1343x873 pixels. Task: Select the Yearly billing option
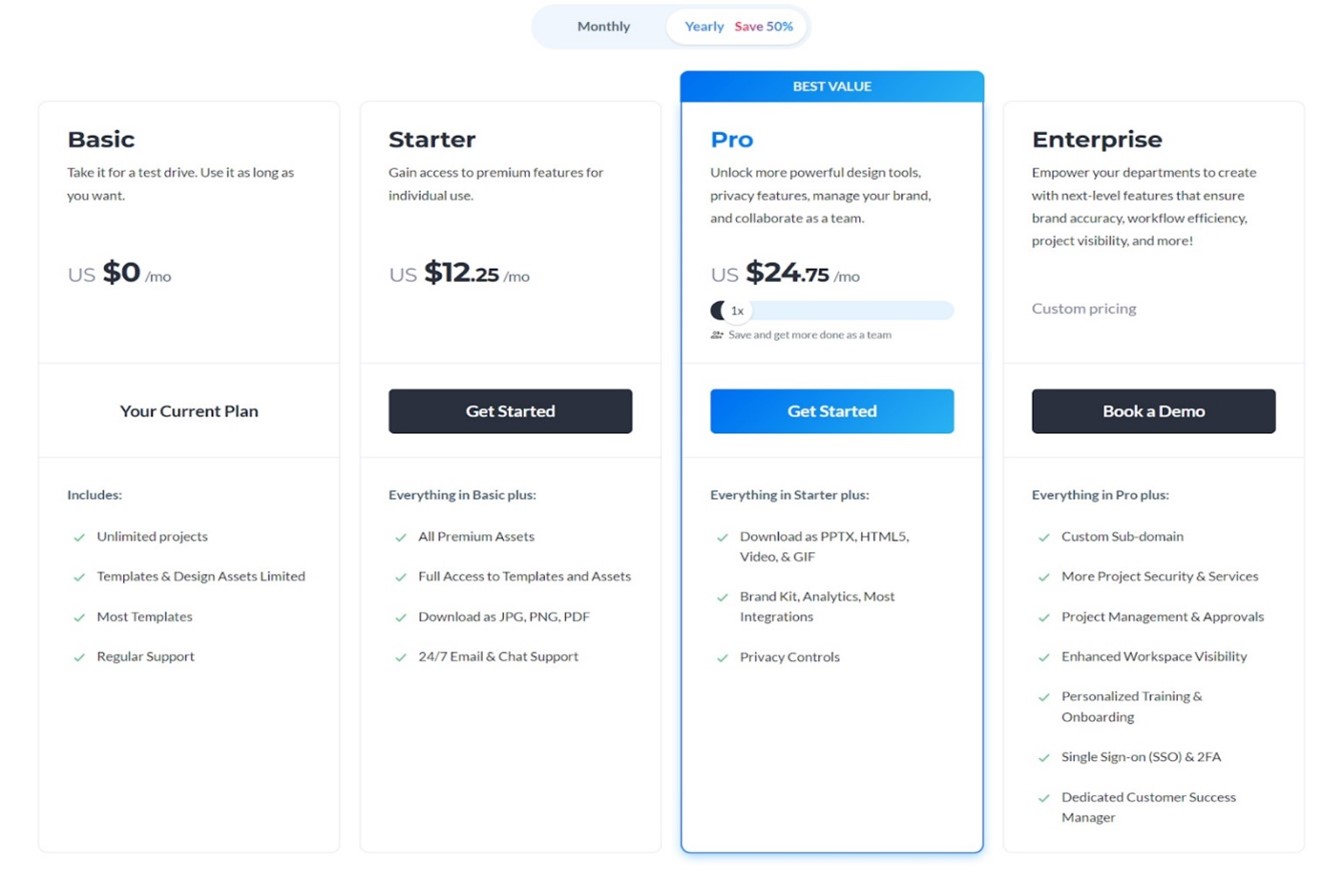pos(704,27)
